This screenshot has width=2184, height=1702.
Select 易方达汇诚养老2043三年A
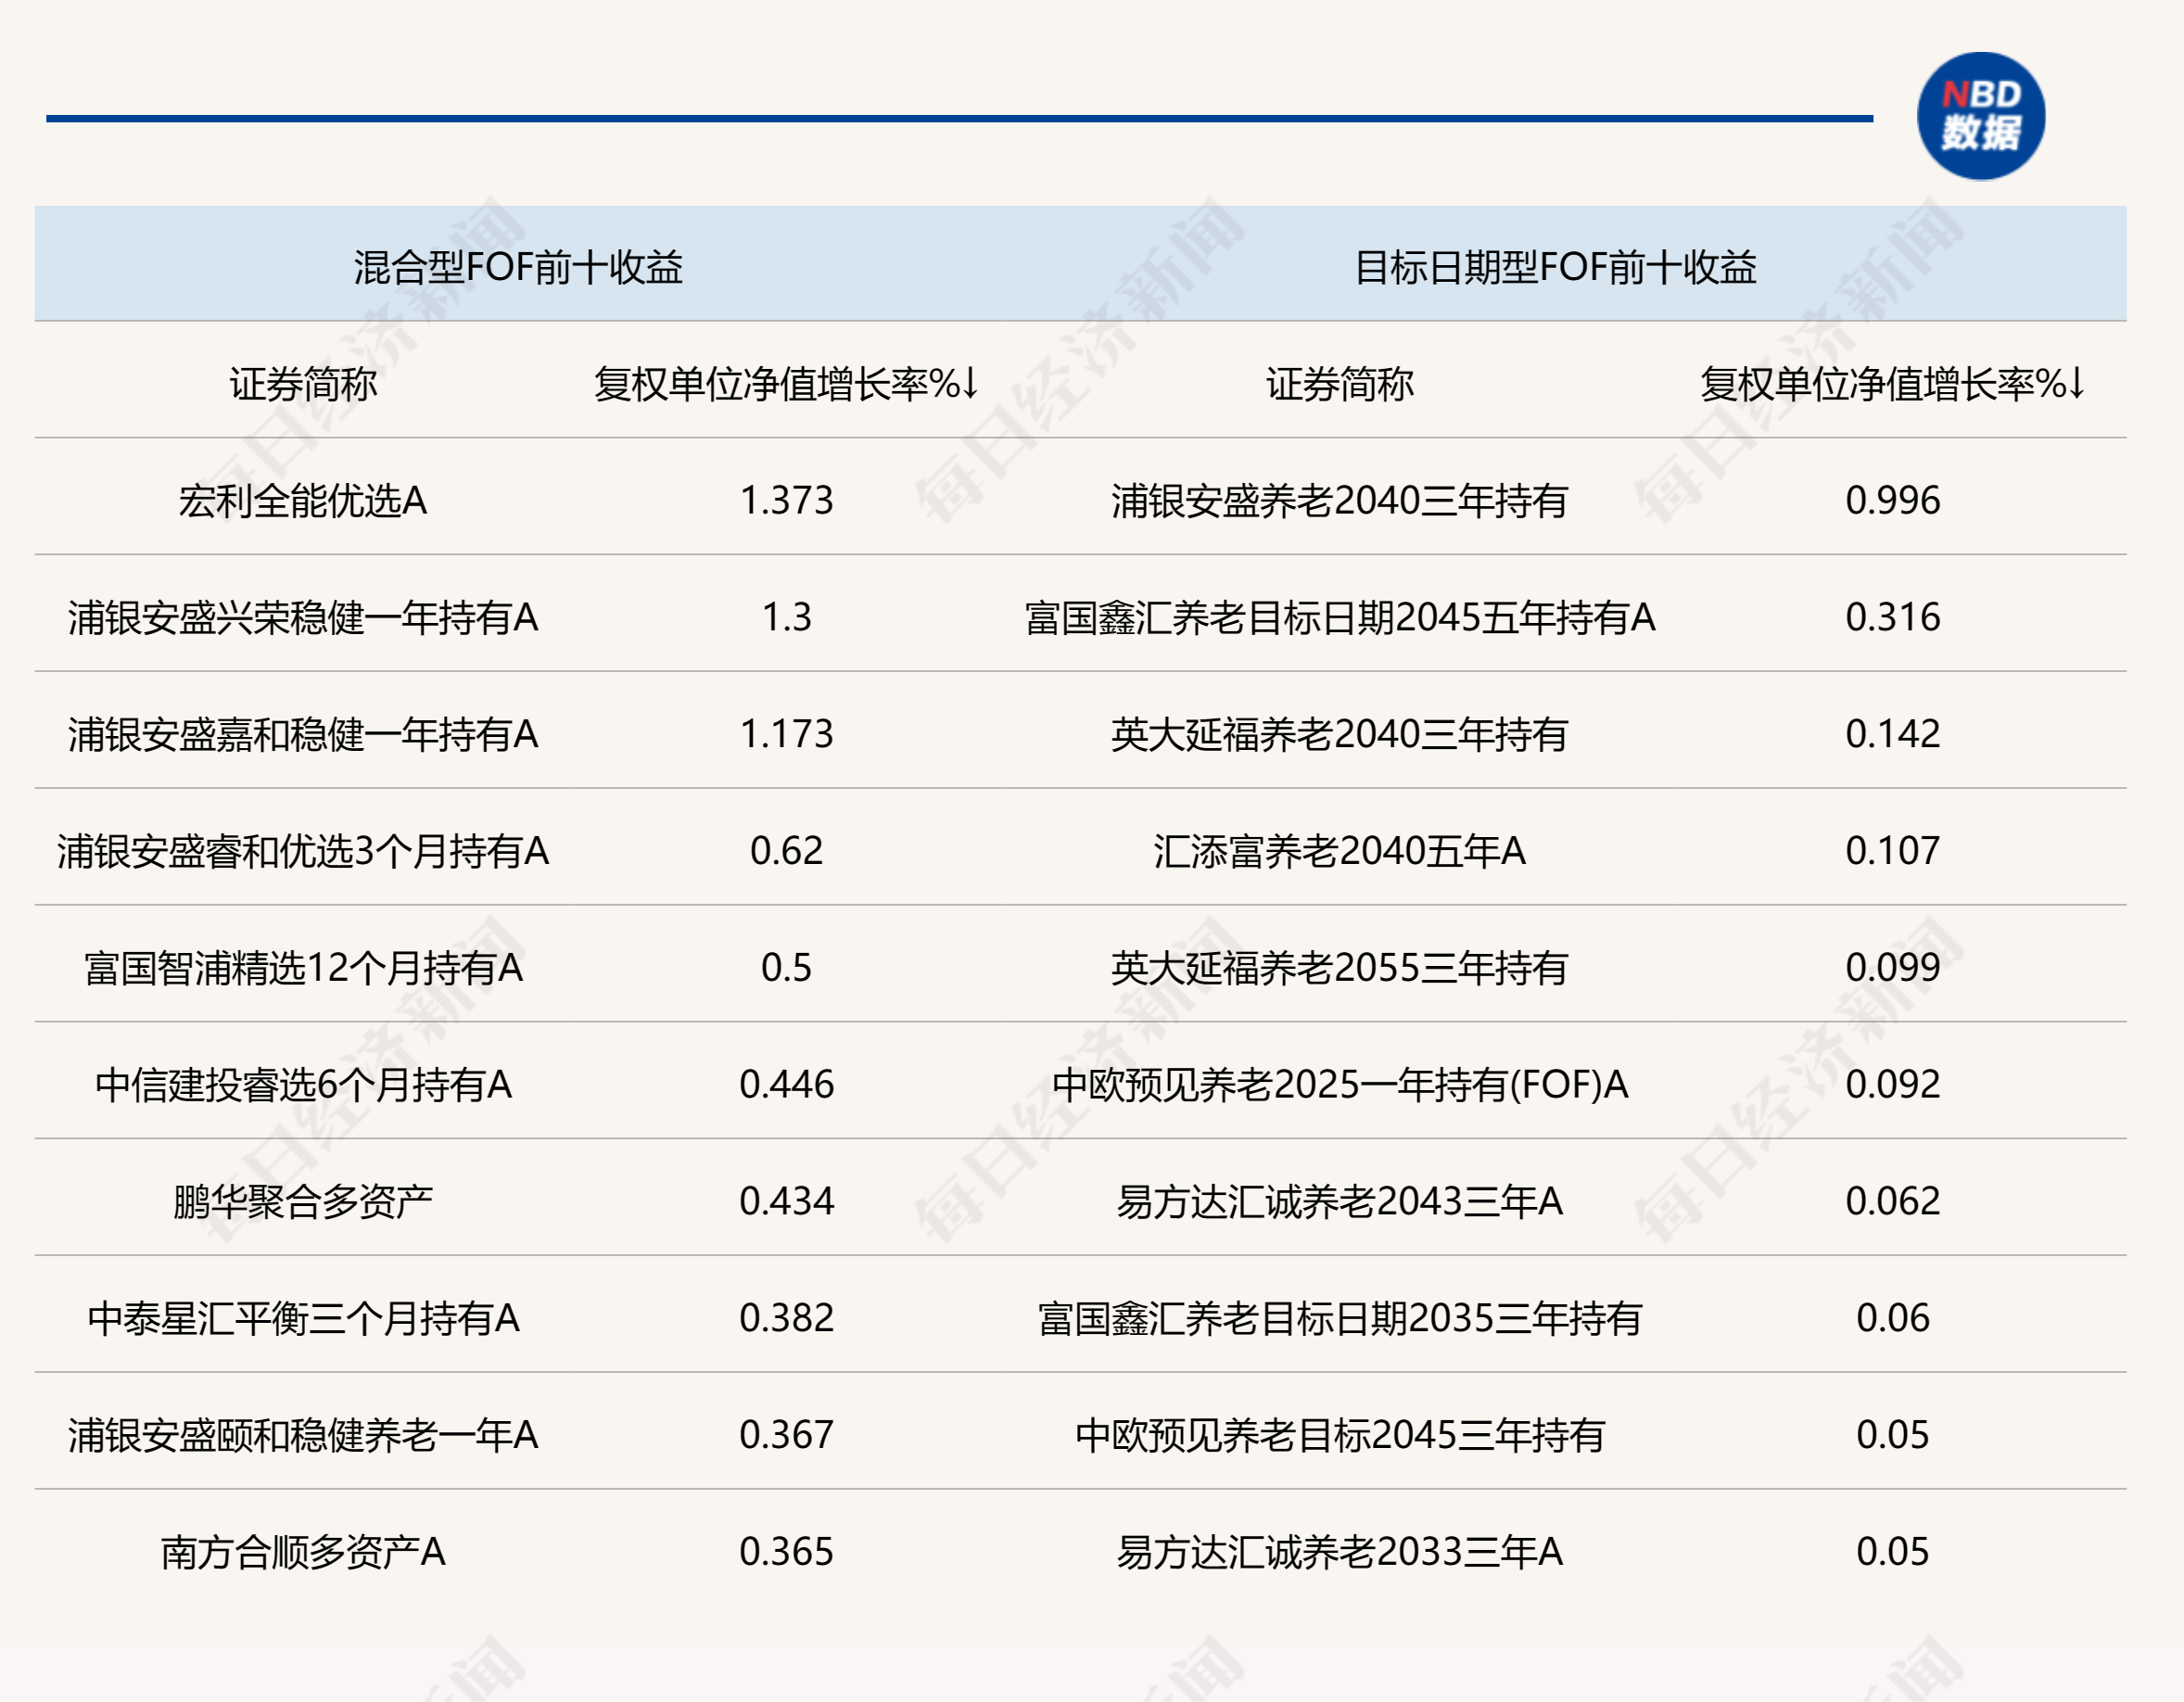1340,1202
